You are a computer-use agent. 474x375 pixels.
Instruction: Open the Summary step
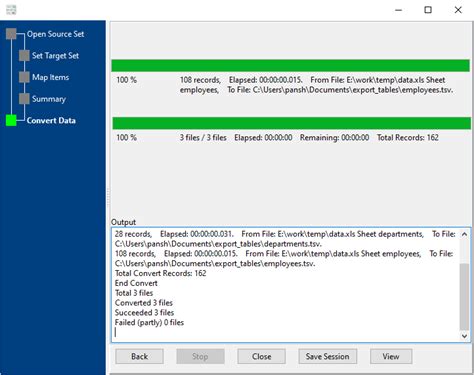pyautogui.click(x=49, y=99)
